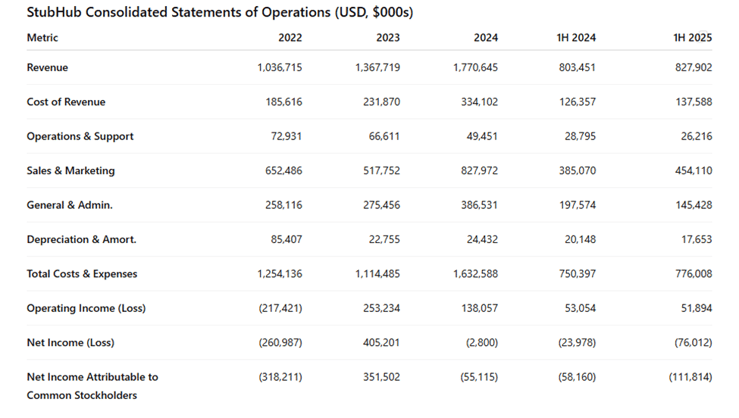The width and height of the screenshot is (739, 418).
Task: Click depreciation cell 24,432
Action: coord(482,239)
